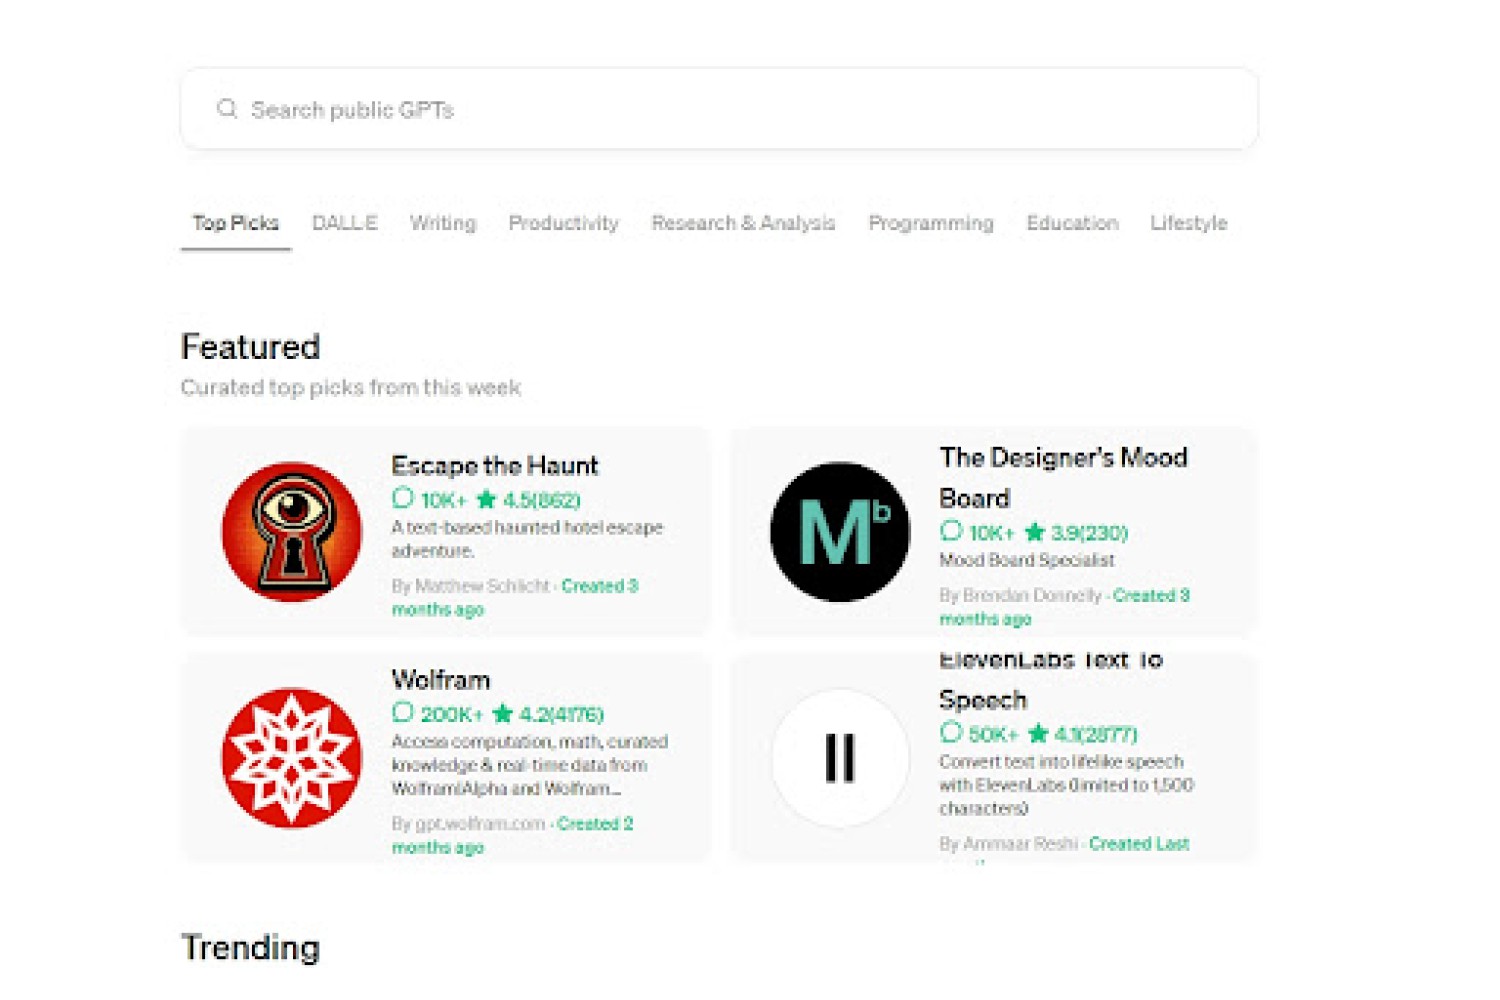Click the 'By Matthew Schlicht' author text
1500x1000 pixels.
click(x=471, y=586)
